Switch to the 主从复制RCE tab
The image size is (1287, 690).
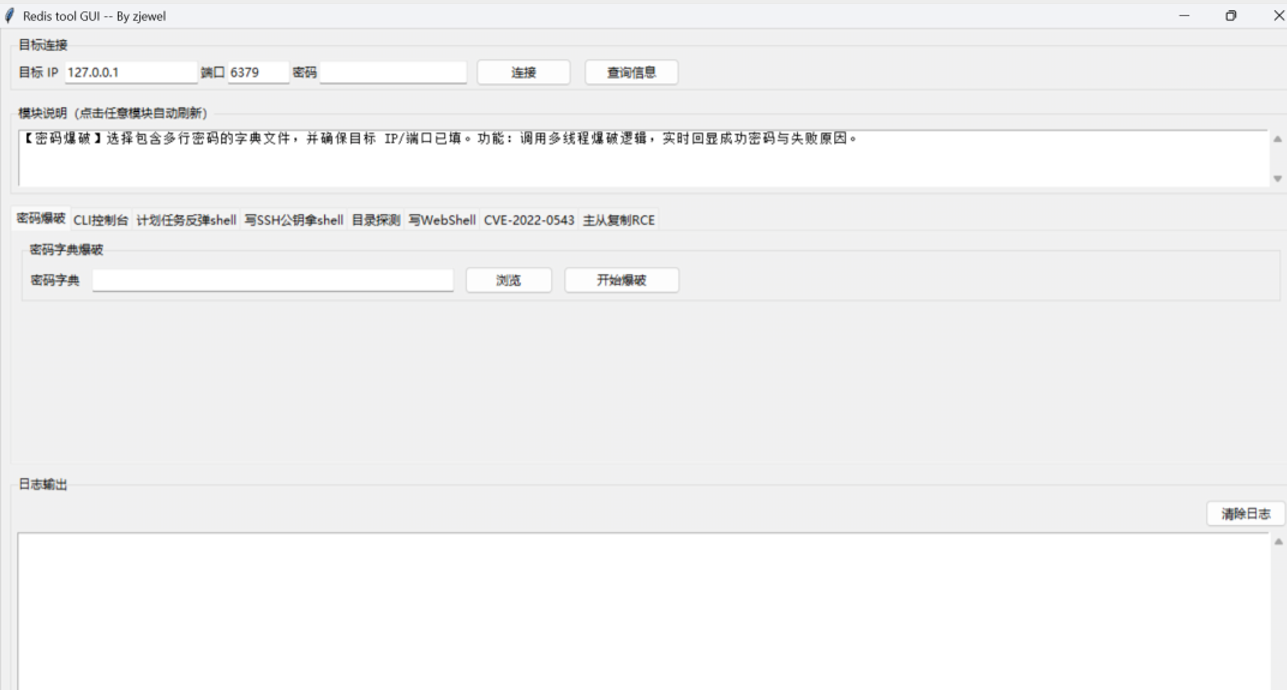(618, 220)
